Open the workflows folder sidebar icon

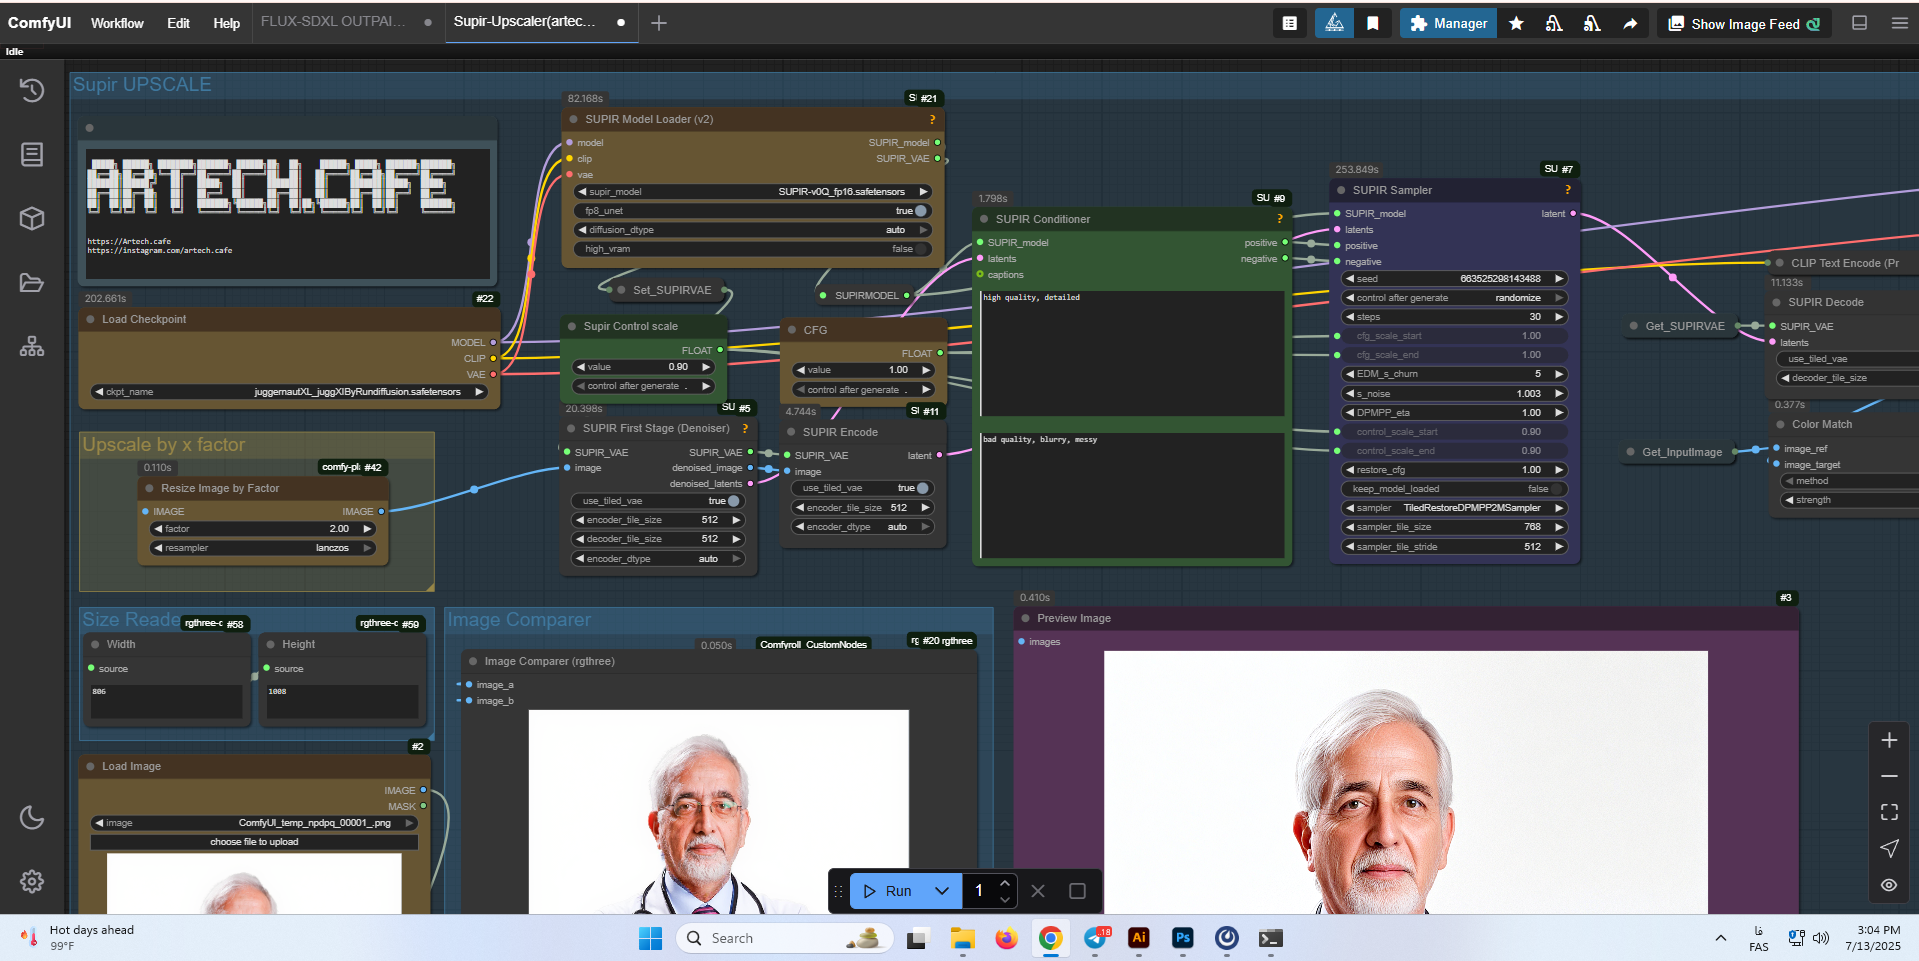[32, 283]
